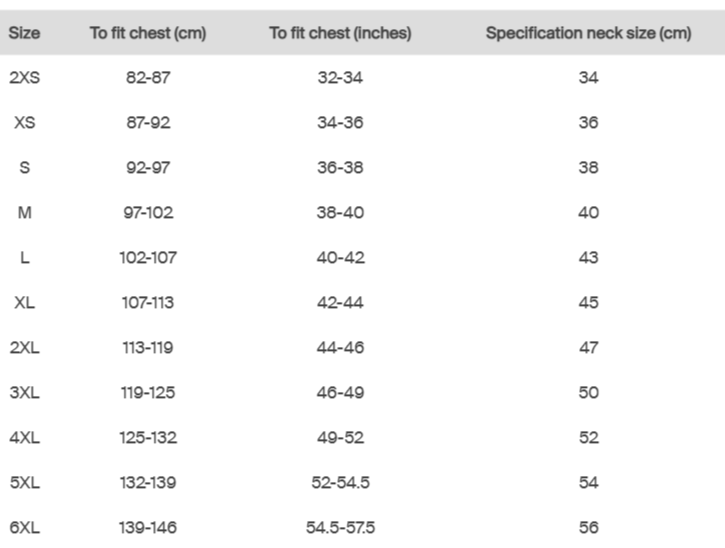Select the To fit chest (cm) header
This screenshot has height=548, width=725.
148,33
